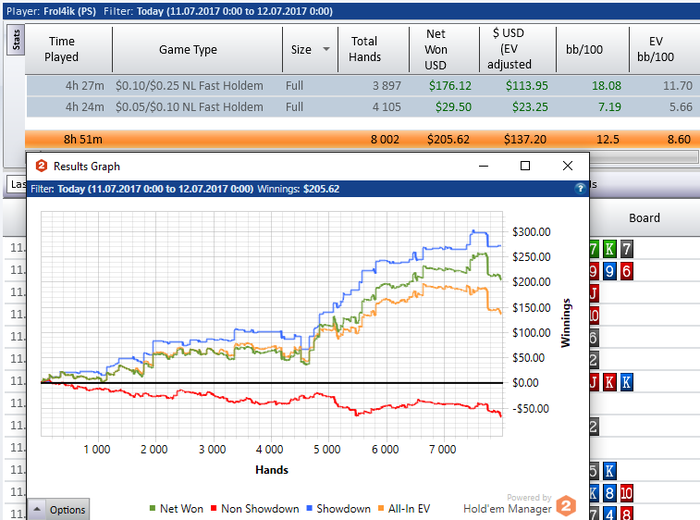Sort by $ USD (EV adjusted) header
700x520 pixels.
tap(509, 49)
